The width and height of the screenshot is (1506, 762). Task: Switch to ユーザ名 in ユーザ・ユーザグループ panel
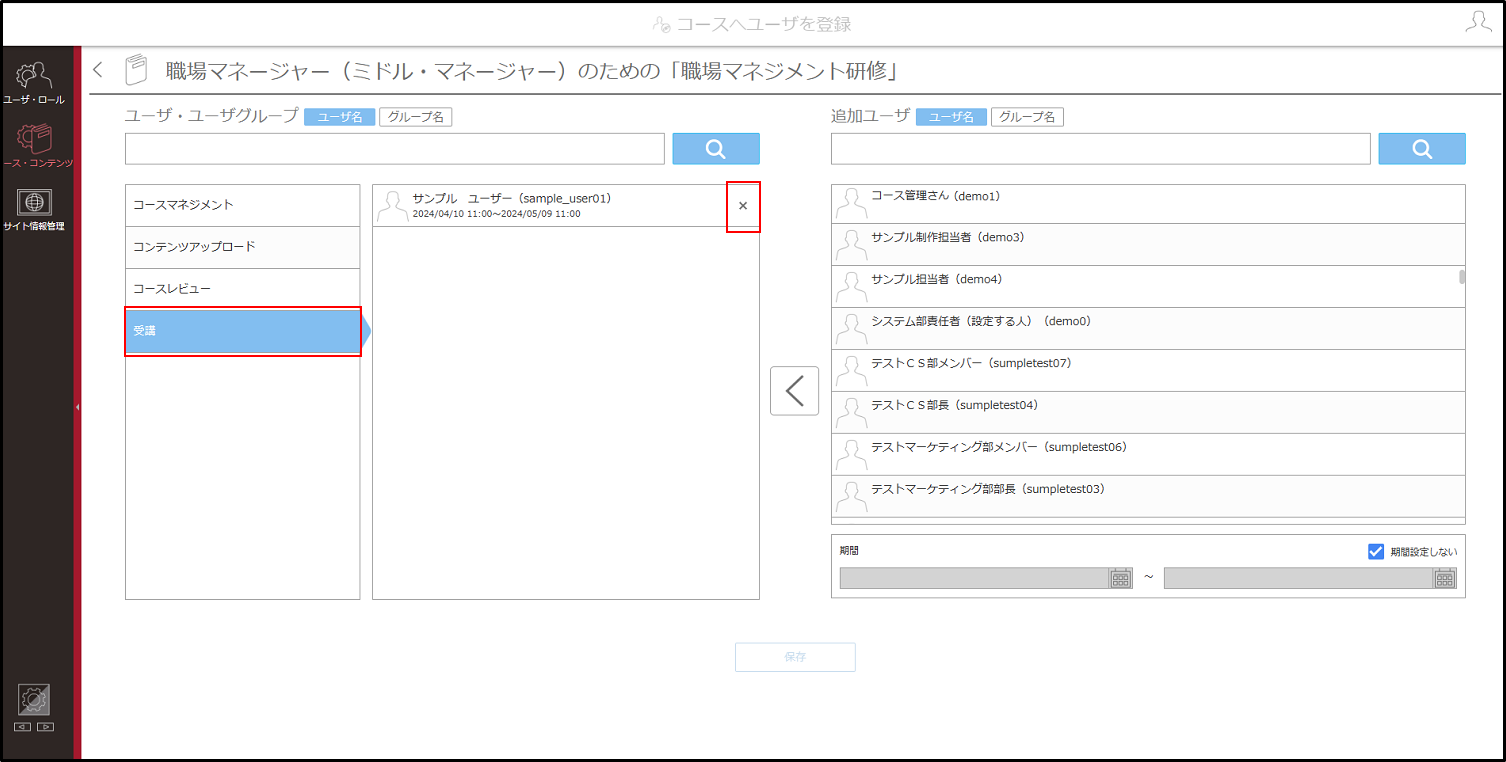click(340, 117)
